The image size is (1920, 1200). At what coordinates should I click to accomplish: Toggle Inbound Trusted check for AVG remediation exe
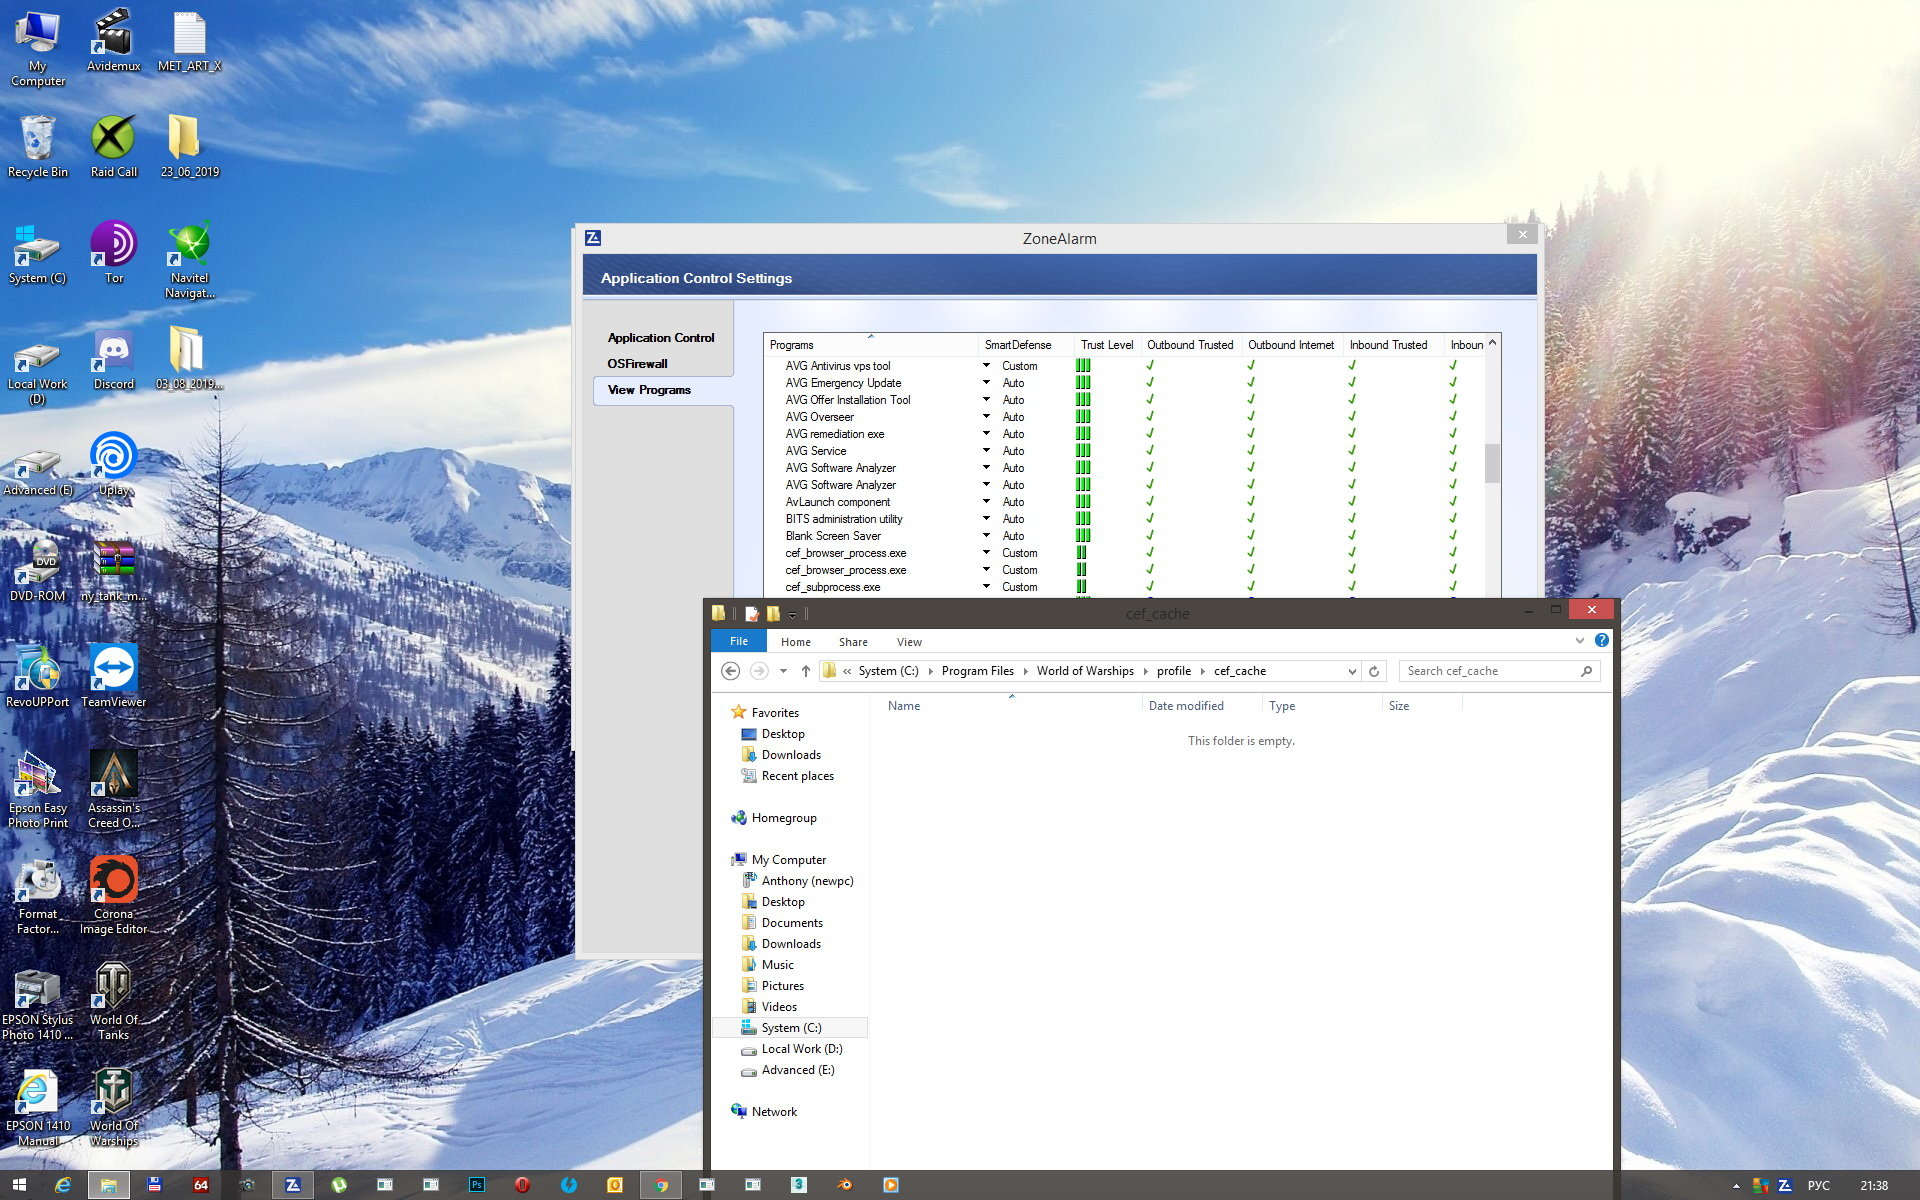click(x=1352, y=434)
